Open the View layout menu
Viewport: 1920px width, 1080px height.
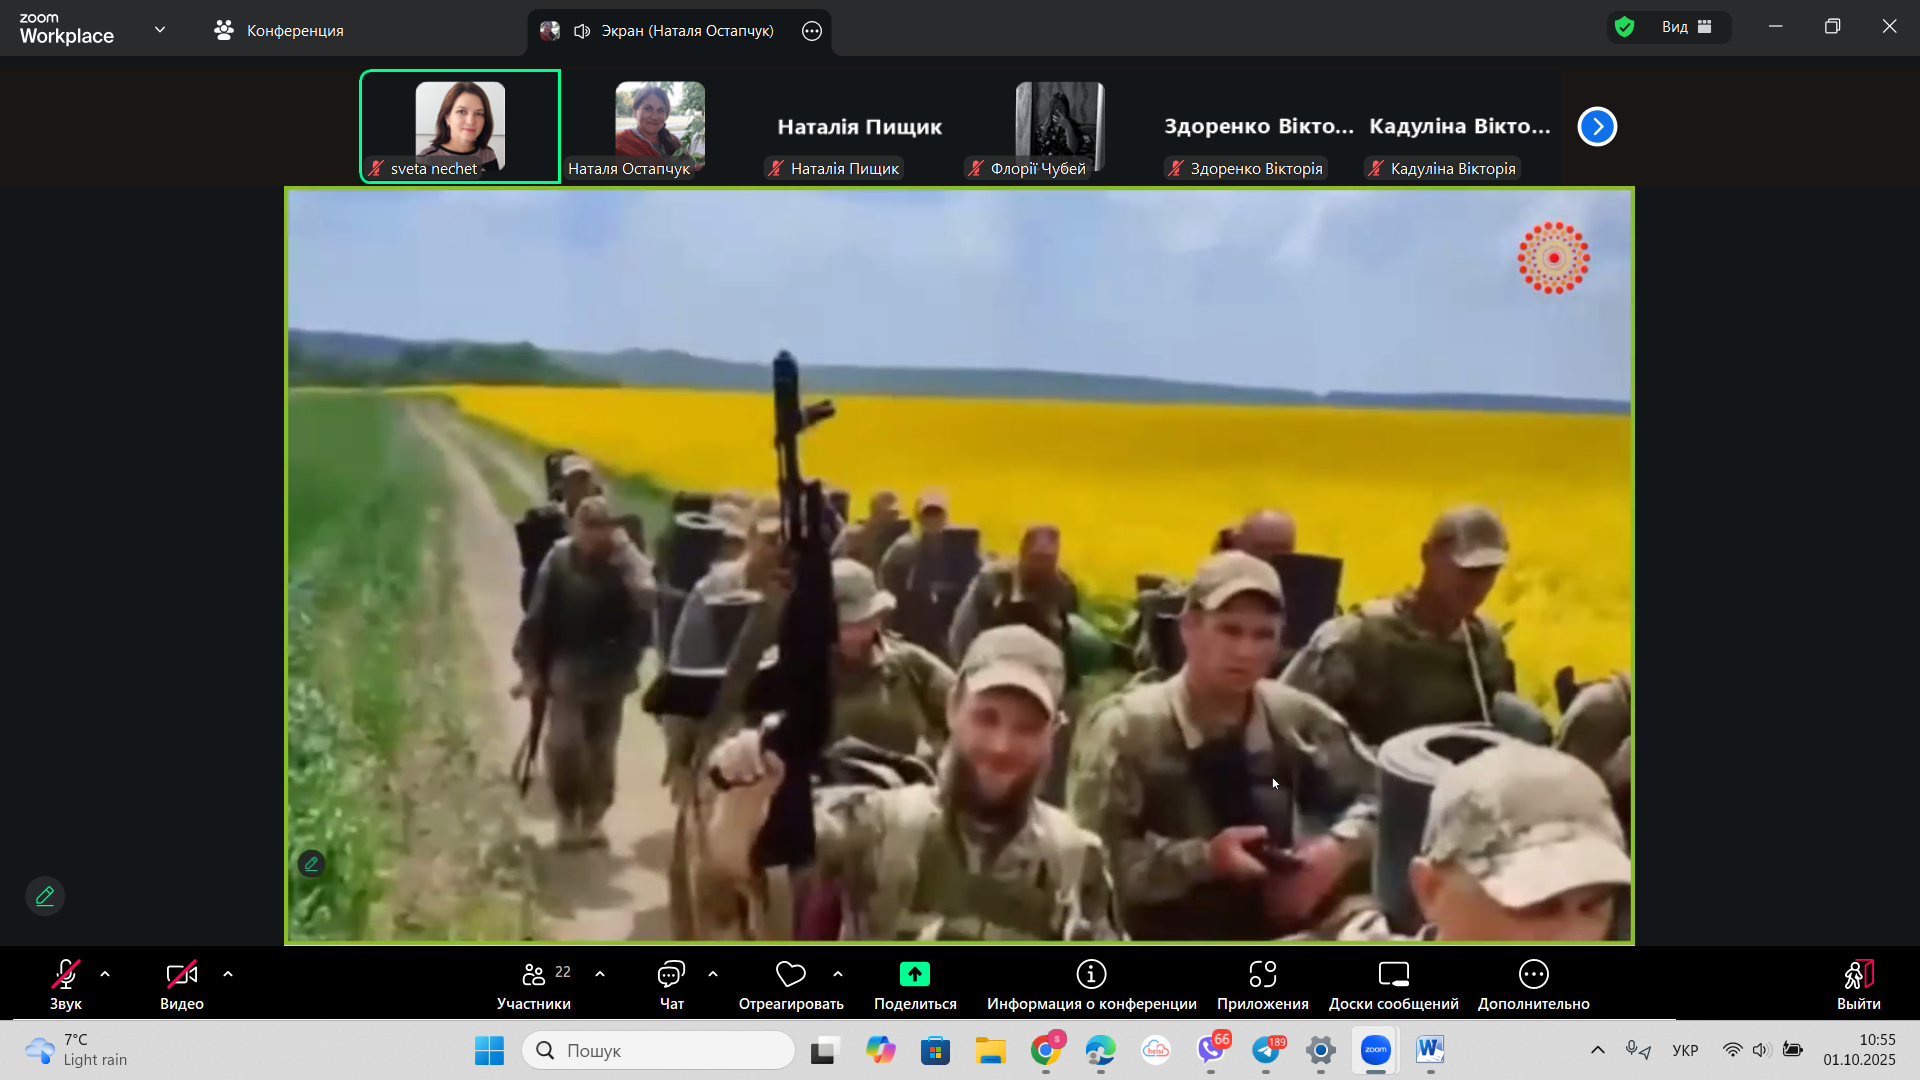pos(1687,27)
